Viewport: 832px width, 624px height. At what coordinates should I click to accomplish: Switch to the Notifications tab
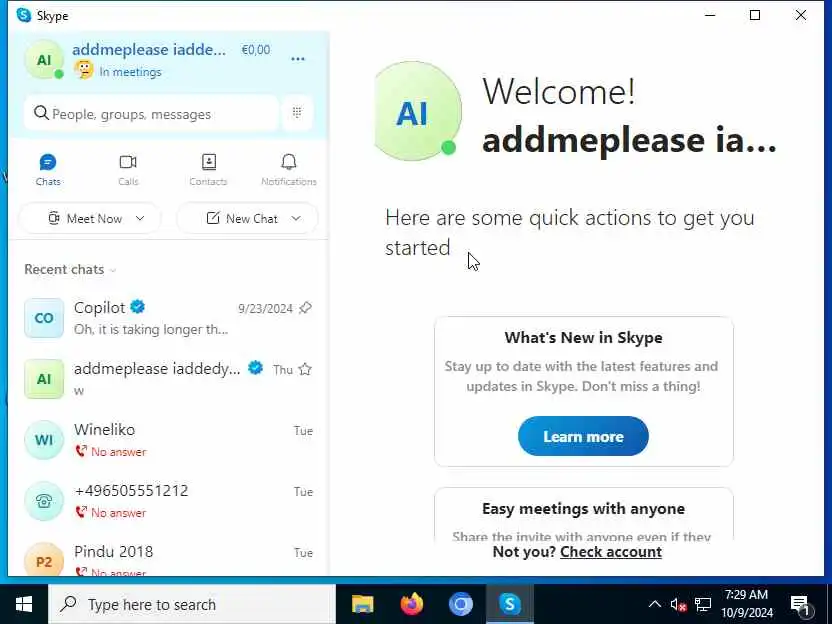pos(289,170)
